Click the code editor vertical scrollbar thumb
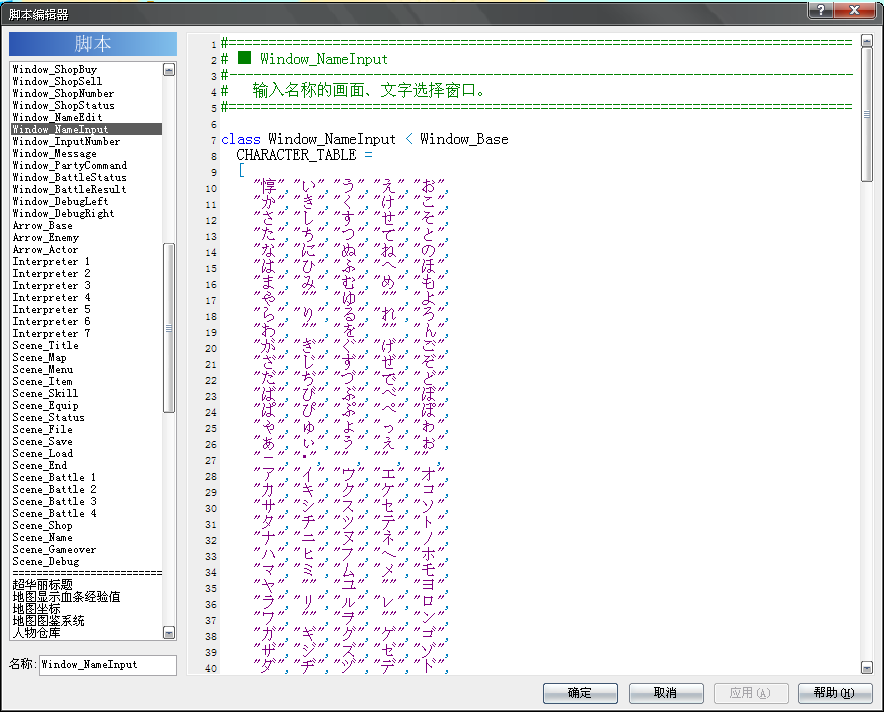This screenshot has height=712, width=884. tap(867, 114)
